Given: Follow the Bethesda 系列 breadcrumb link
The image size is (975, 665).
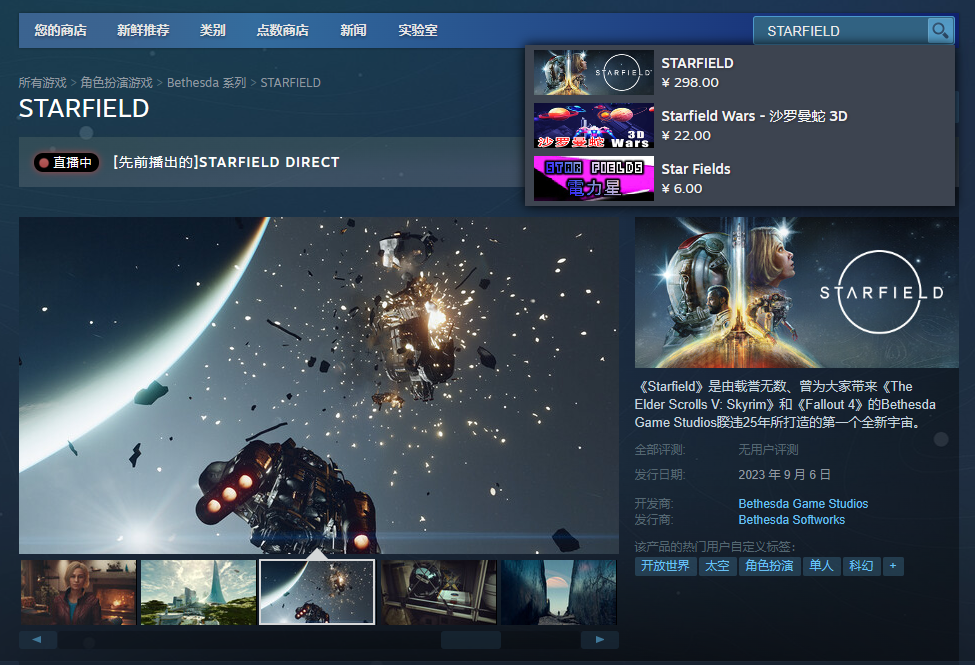Looking at the screenshot, I should [206, 83].
